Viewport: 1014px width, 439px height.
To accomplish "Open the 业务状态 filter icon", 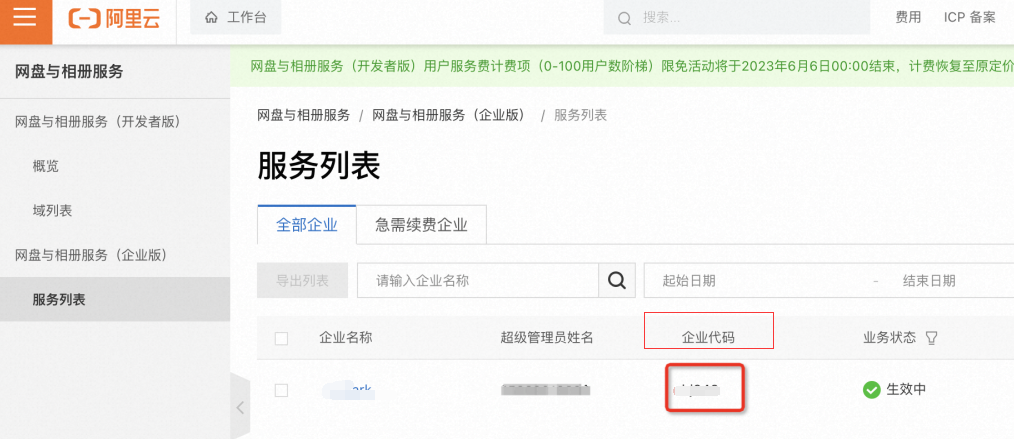I will (x=931, y=337).
